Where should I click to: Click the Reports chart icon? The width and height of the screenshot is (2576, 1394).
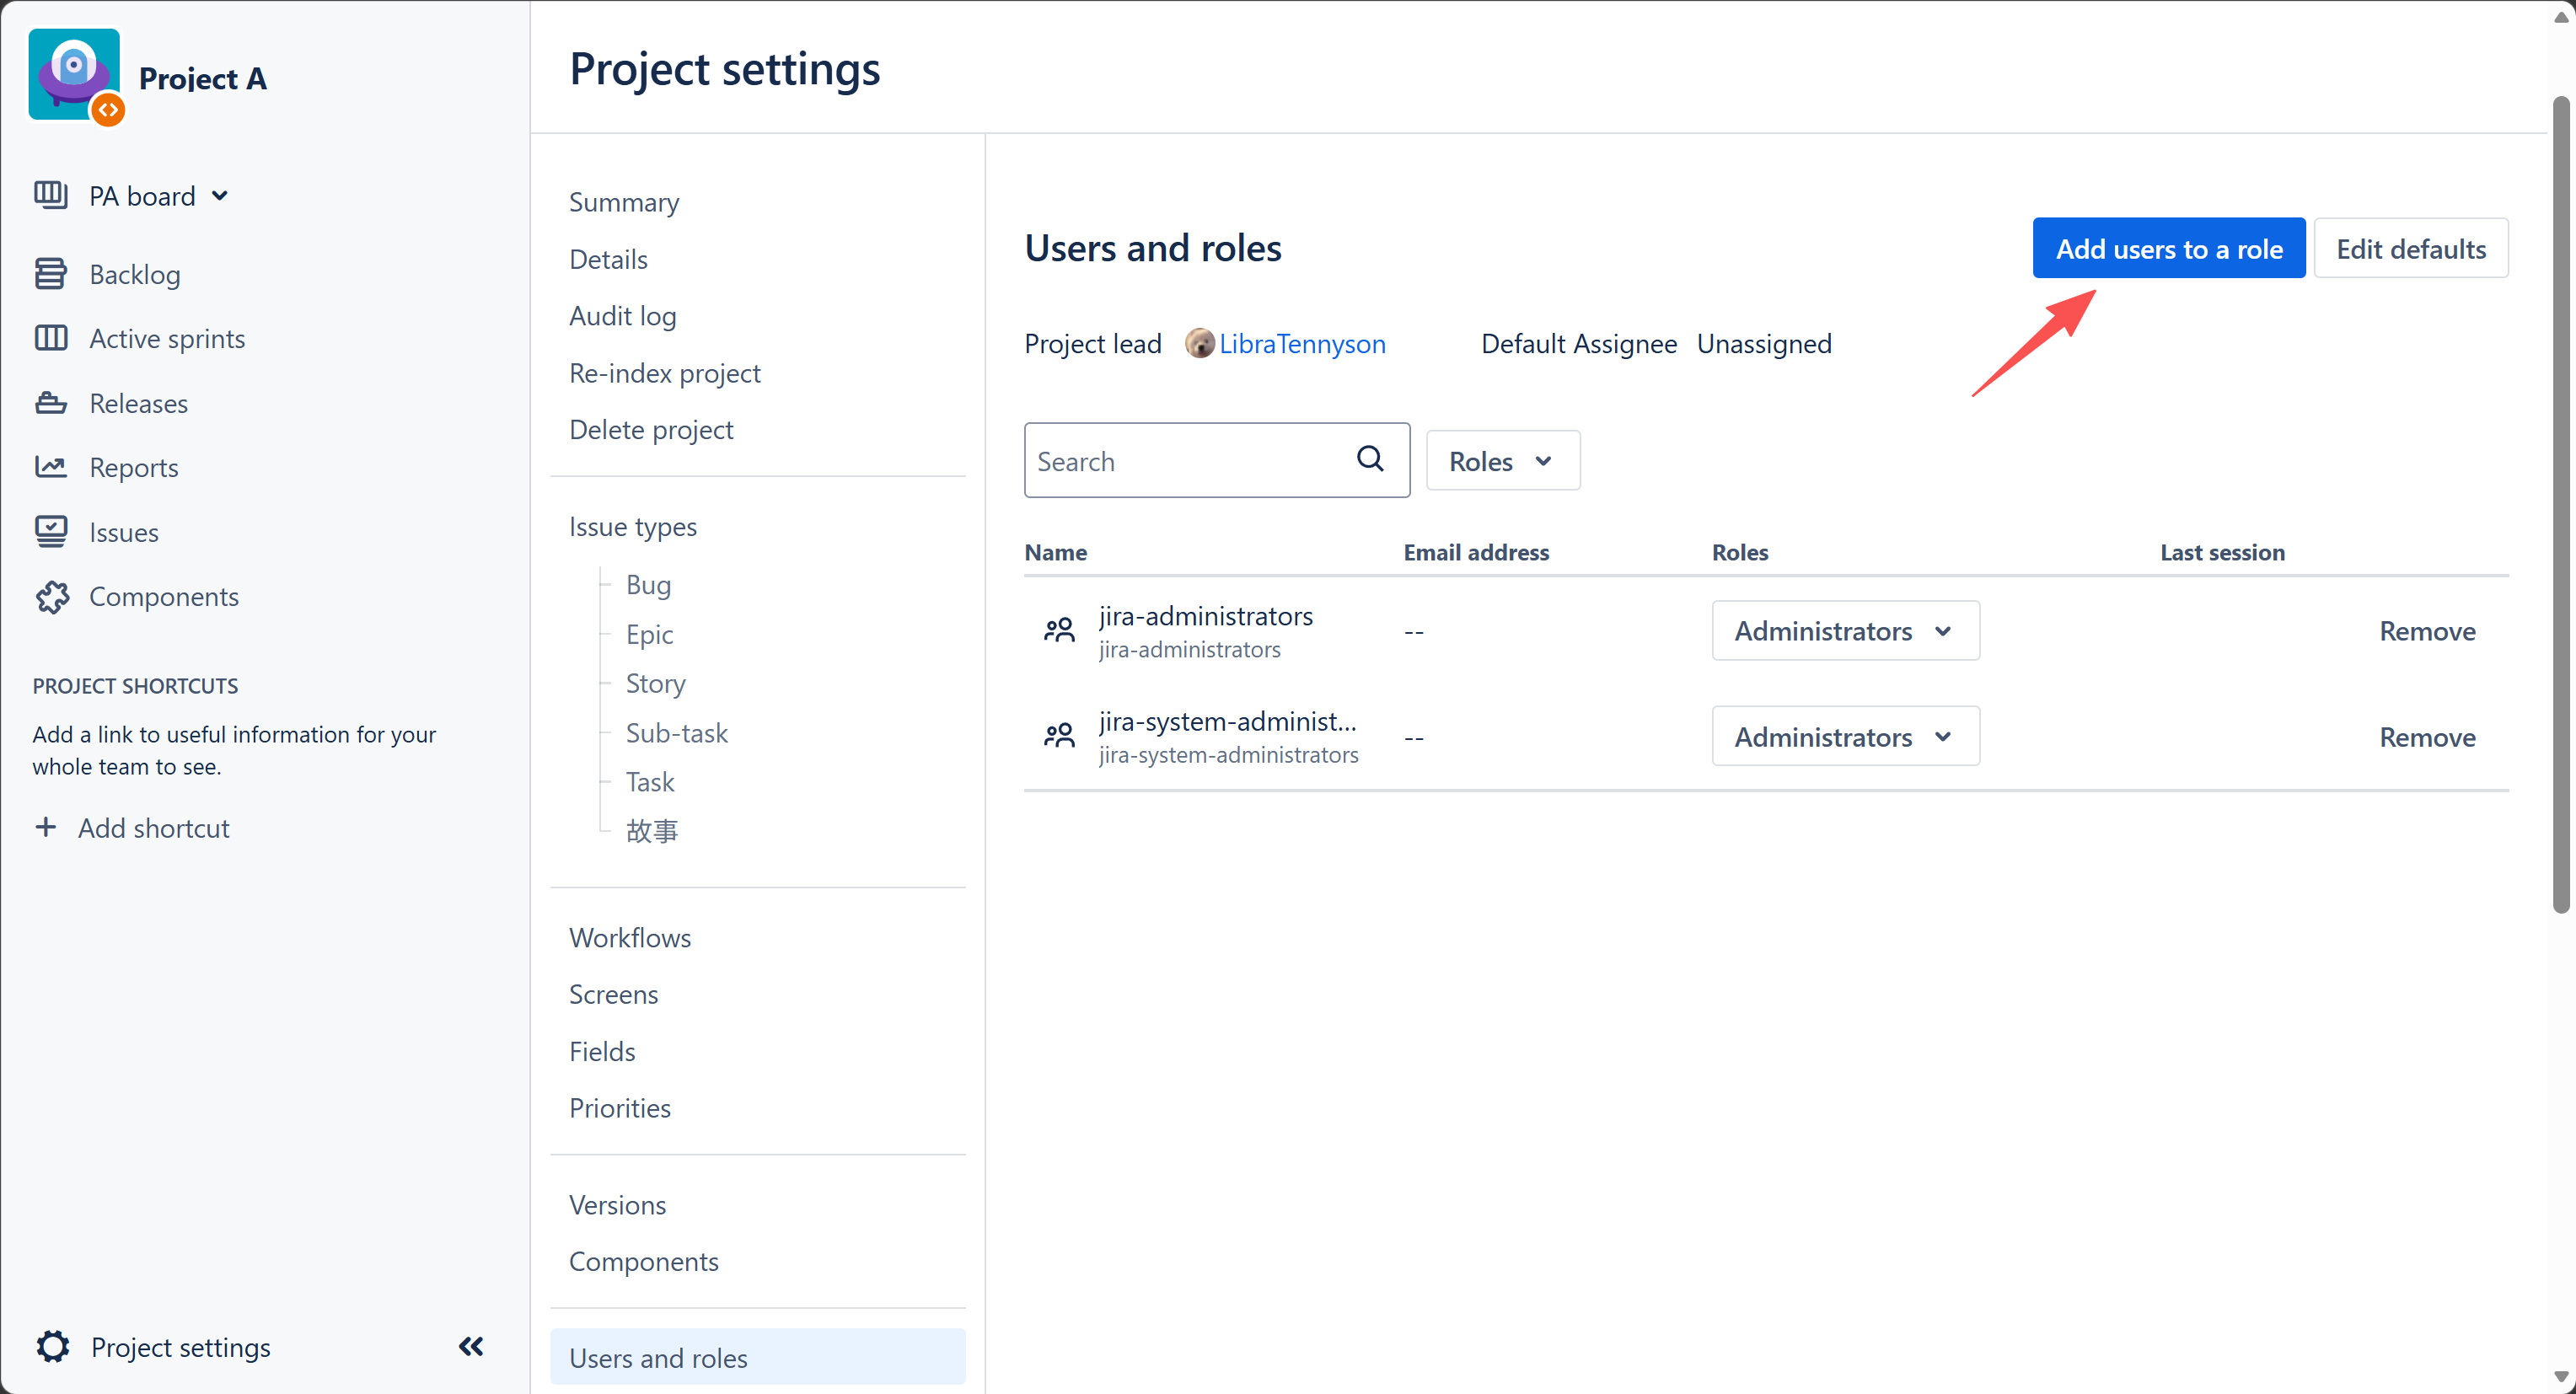(x=51, y=467)
